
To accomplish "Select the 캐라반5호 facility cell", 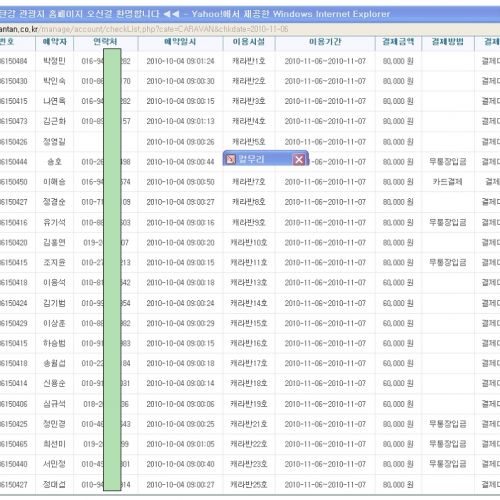I will point(249,142).
